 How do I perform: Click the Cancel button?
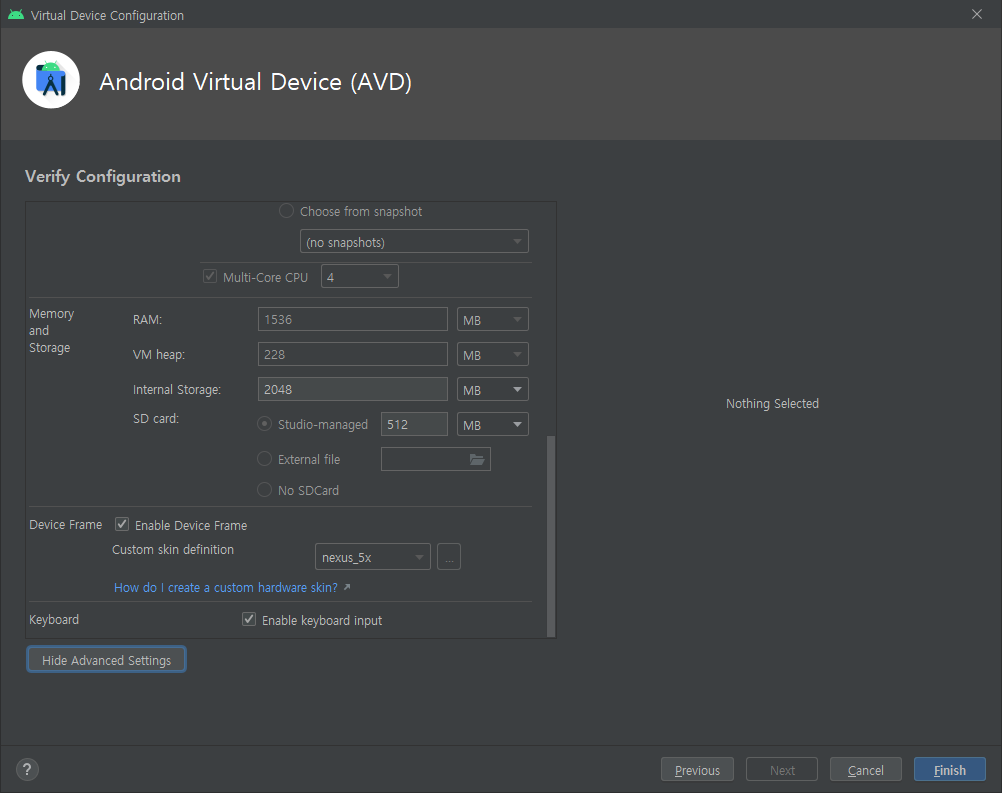tap(866, 769)
